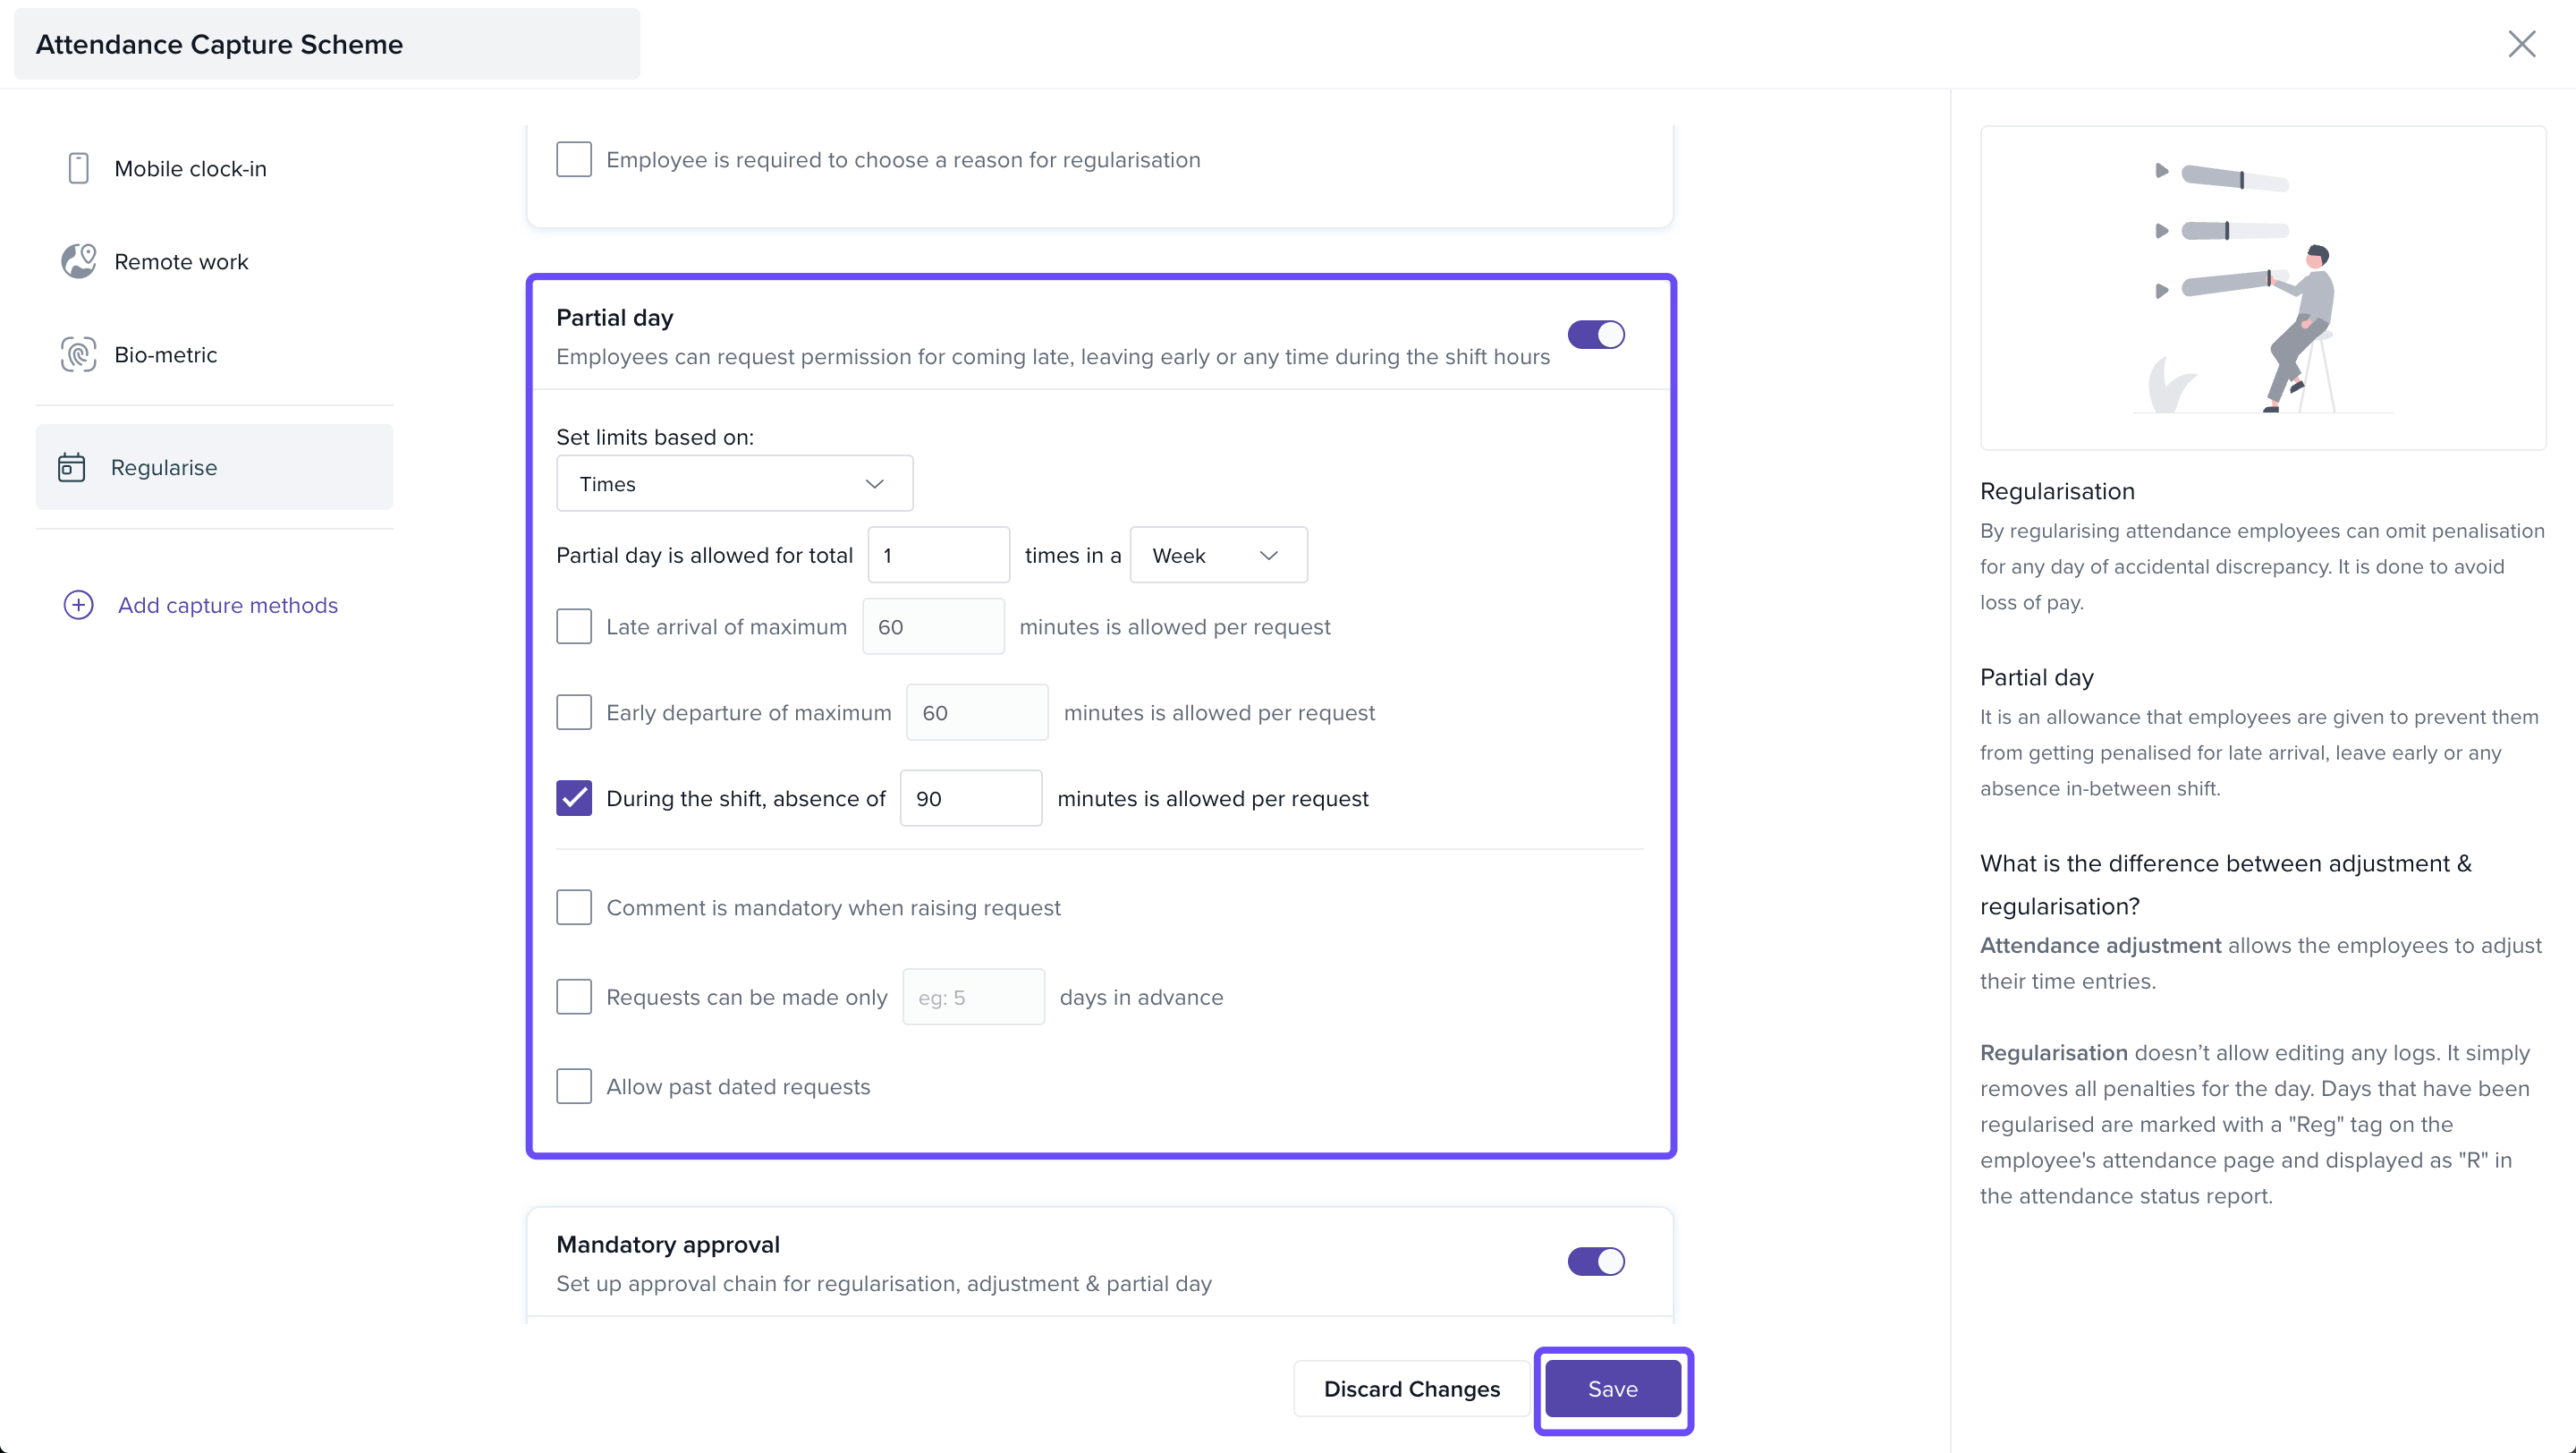
Task: Close the Attendance Capture Scheme dialog
Action: tap(2521, 44)
